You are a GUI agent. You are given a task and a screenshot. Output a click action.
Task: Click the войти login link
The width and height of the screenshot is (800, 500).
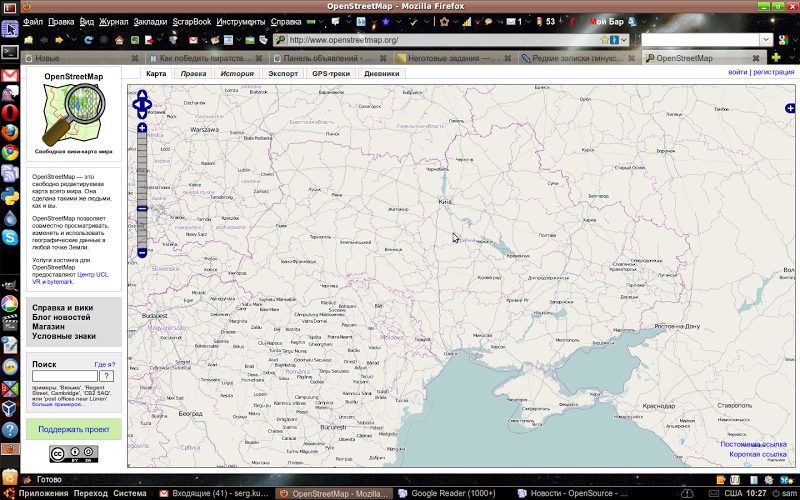(737, 72)
